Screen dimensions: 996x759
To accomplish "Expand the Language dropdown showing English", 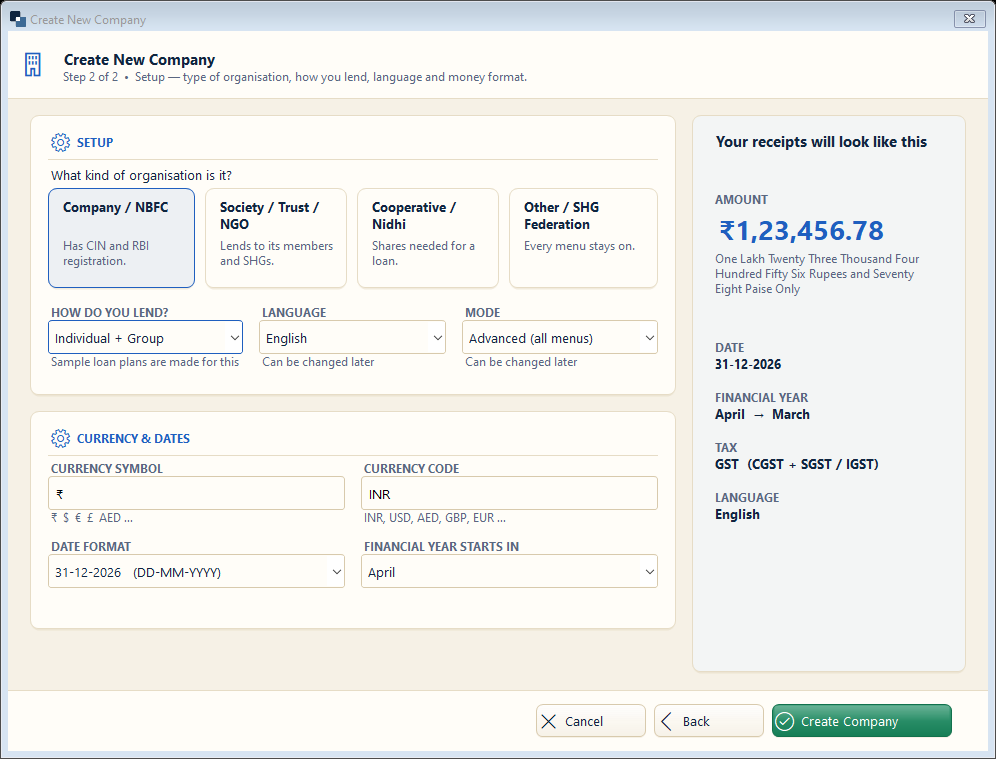I will [x=353, y=337].
